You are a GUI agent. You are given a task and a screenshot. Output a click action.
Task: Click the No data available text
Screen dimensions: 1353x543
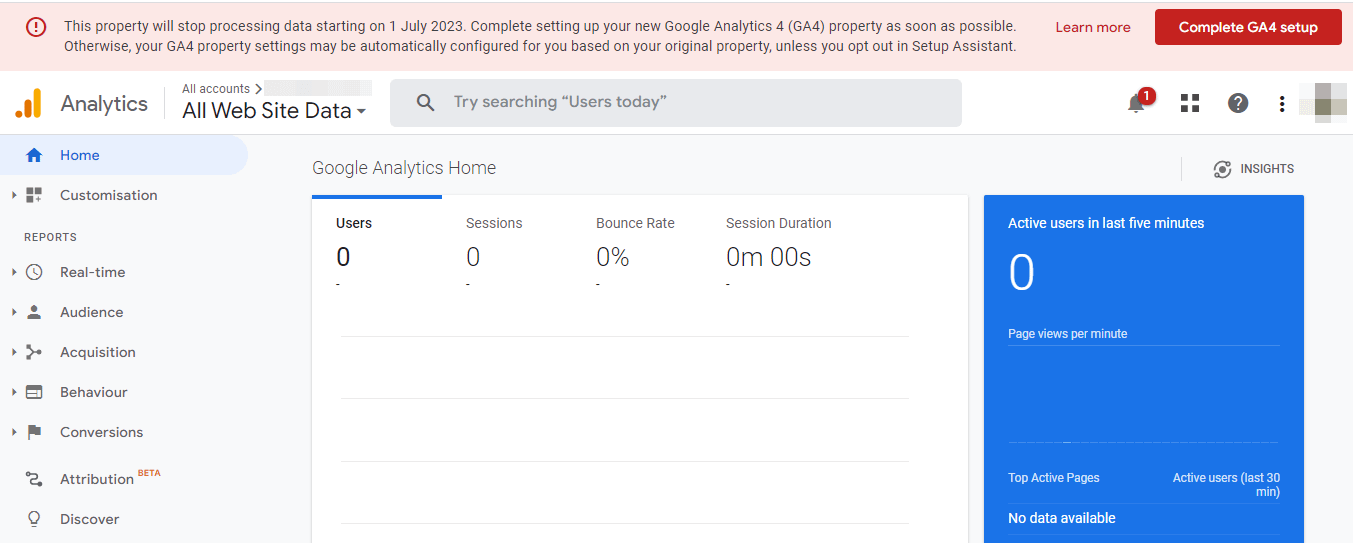[x=1062, y=518]
